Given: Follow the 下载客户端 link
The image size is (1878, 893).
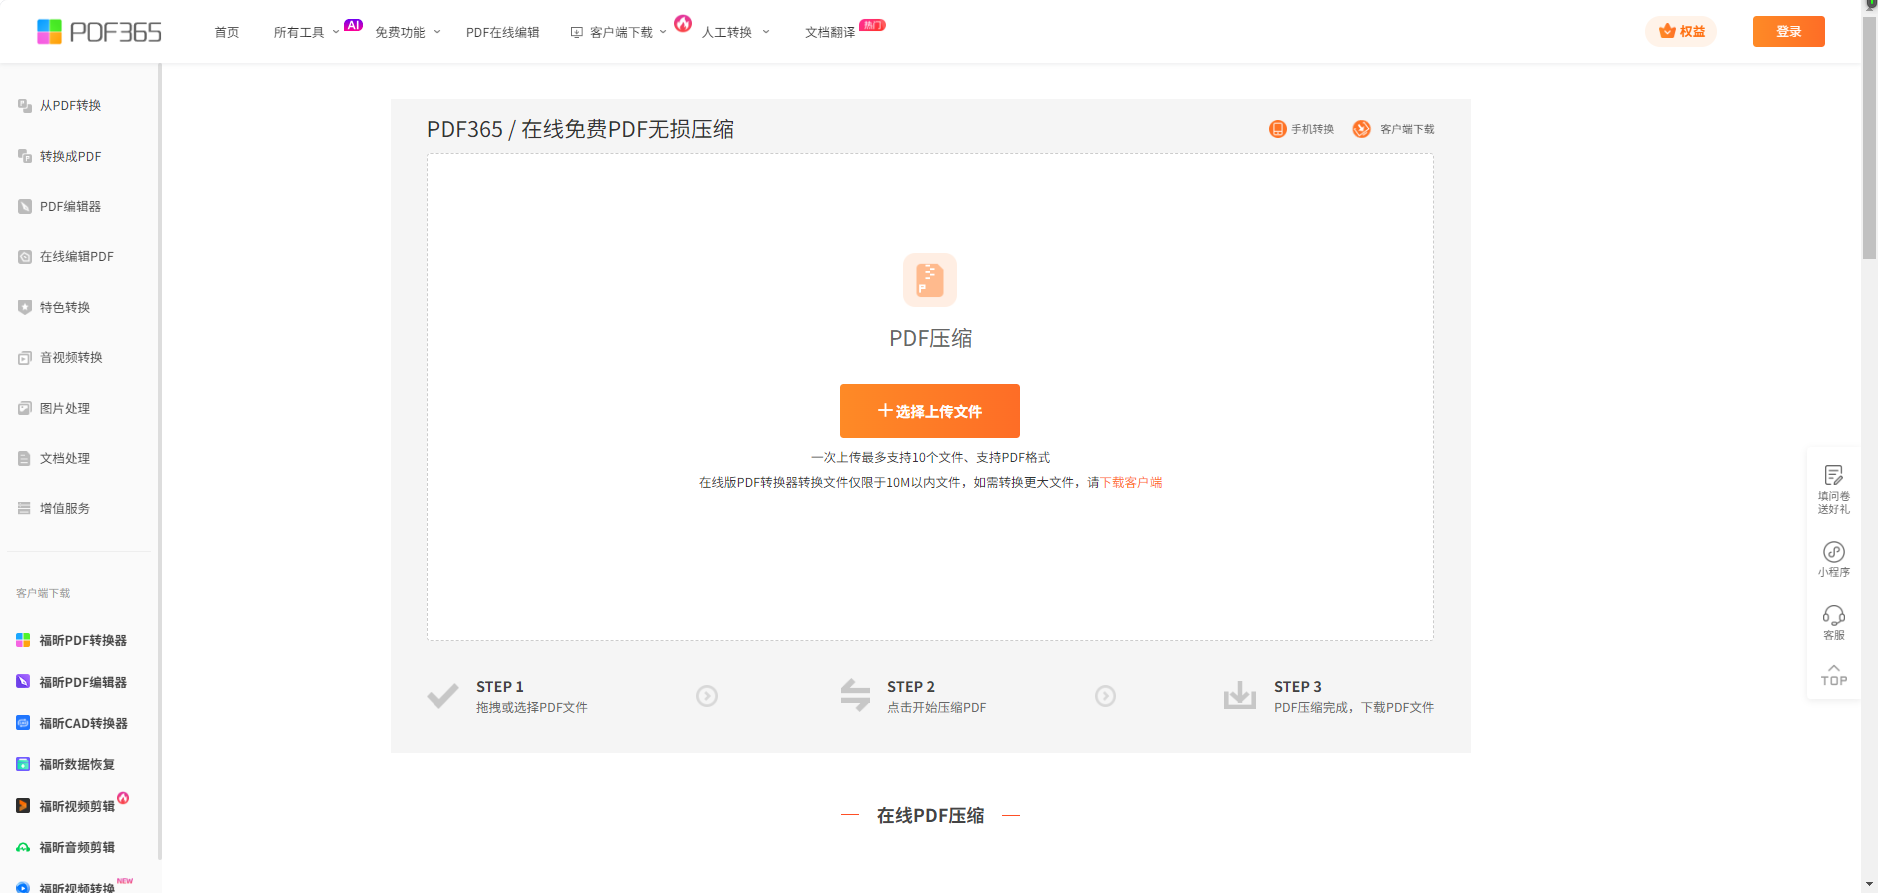Looking at the screenshot, I should click(1131, 483).
